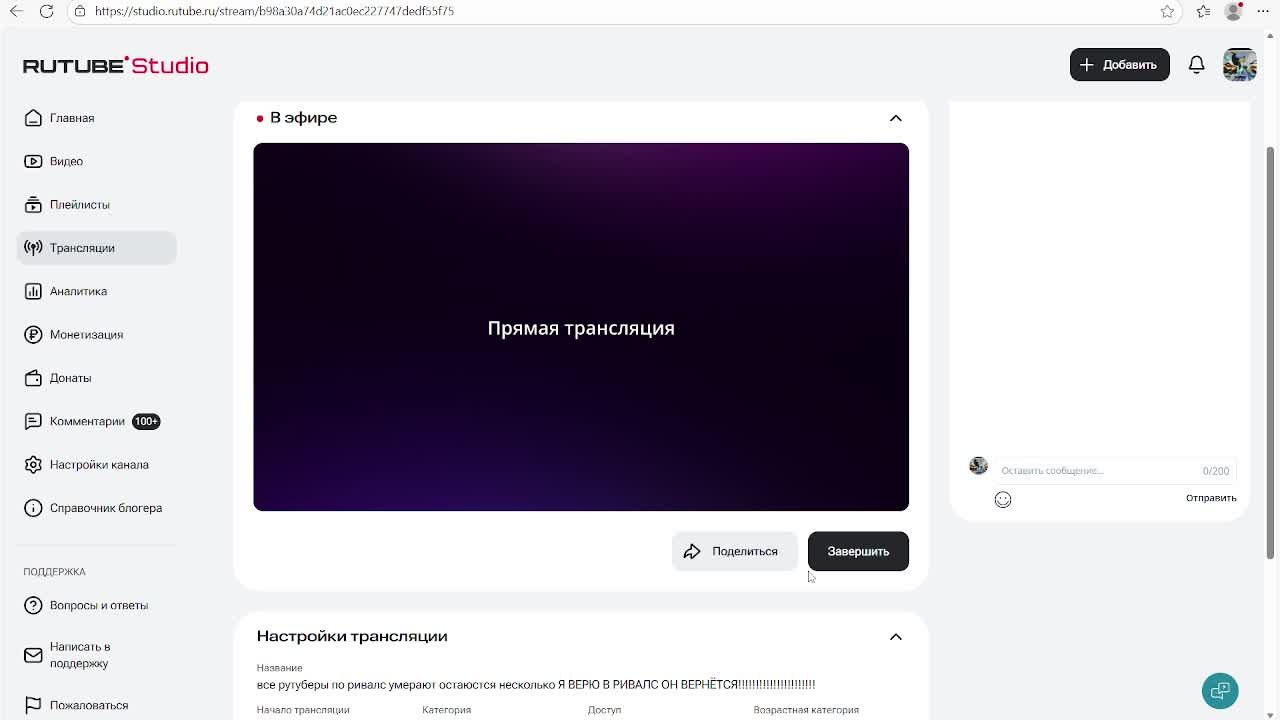Open the notifications bell
1280x720 pixels.
coord(1196,65)
